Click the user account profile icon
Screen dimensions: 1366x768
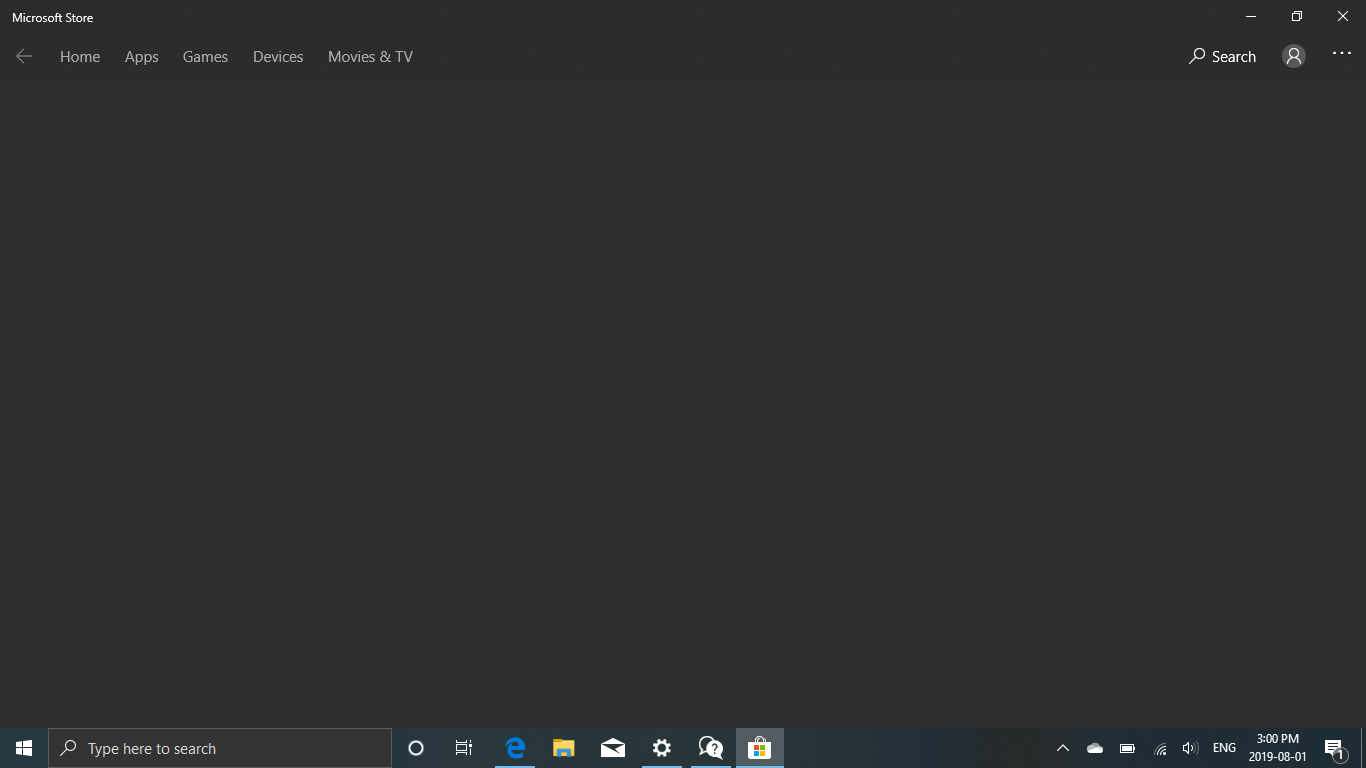coord(1294,57)
